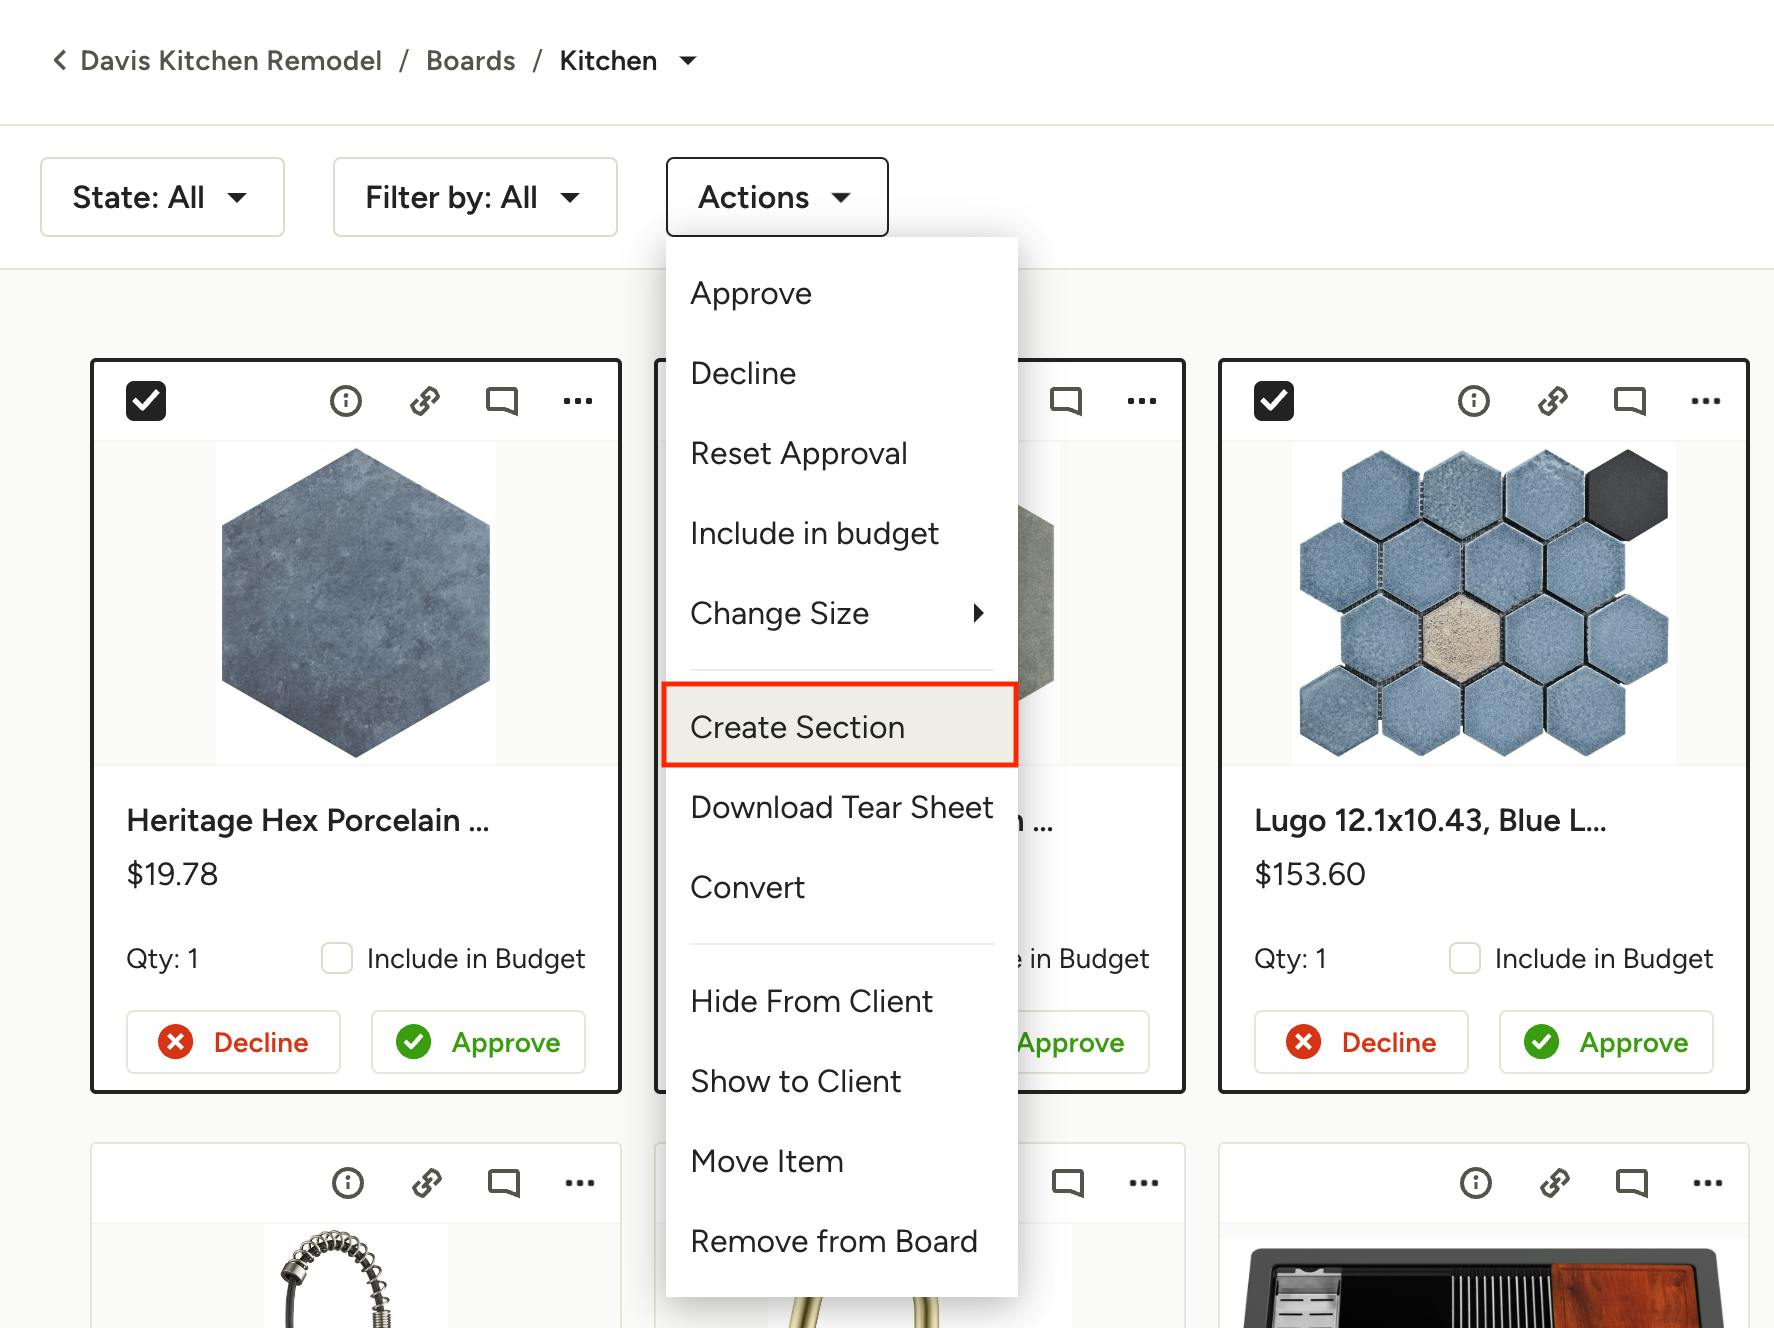The height and width of the screenshot is (1328, 1774).
Task: Open the State: All dropdown
Action: coord(162,197)
